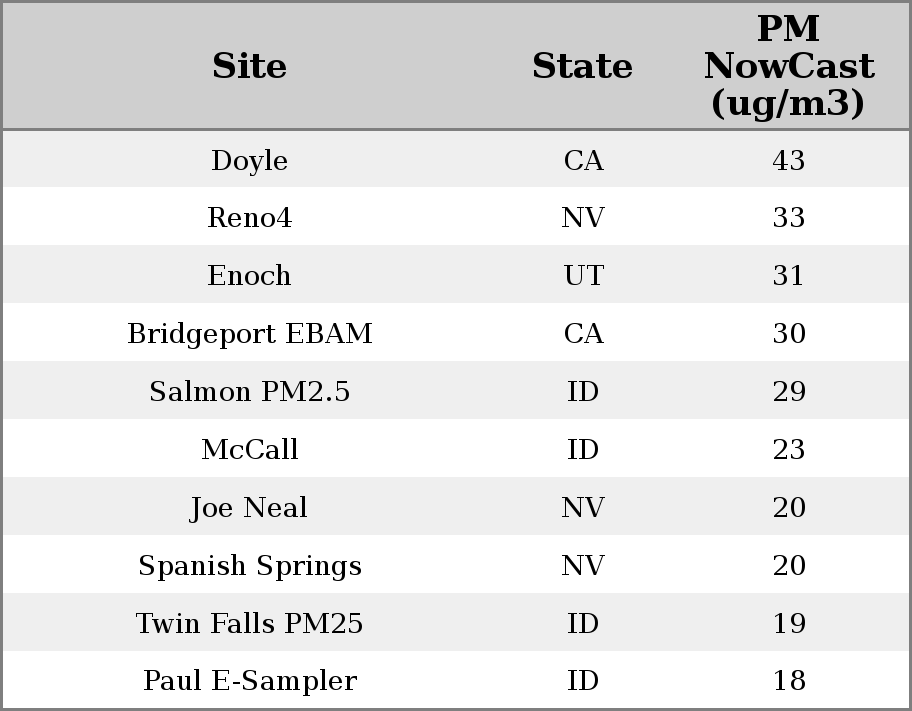Click the Joe Neal site name
The image size is (912, 711).
tap(249, 508)
